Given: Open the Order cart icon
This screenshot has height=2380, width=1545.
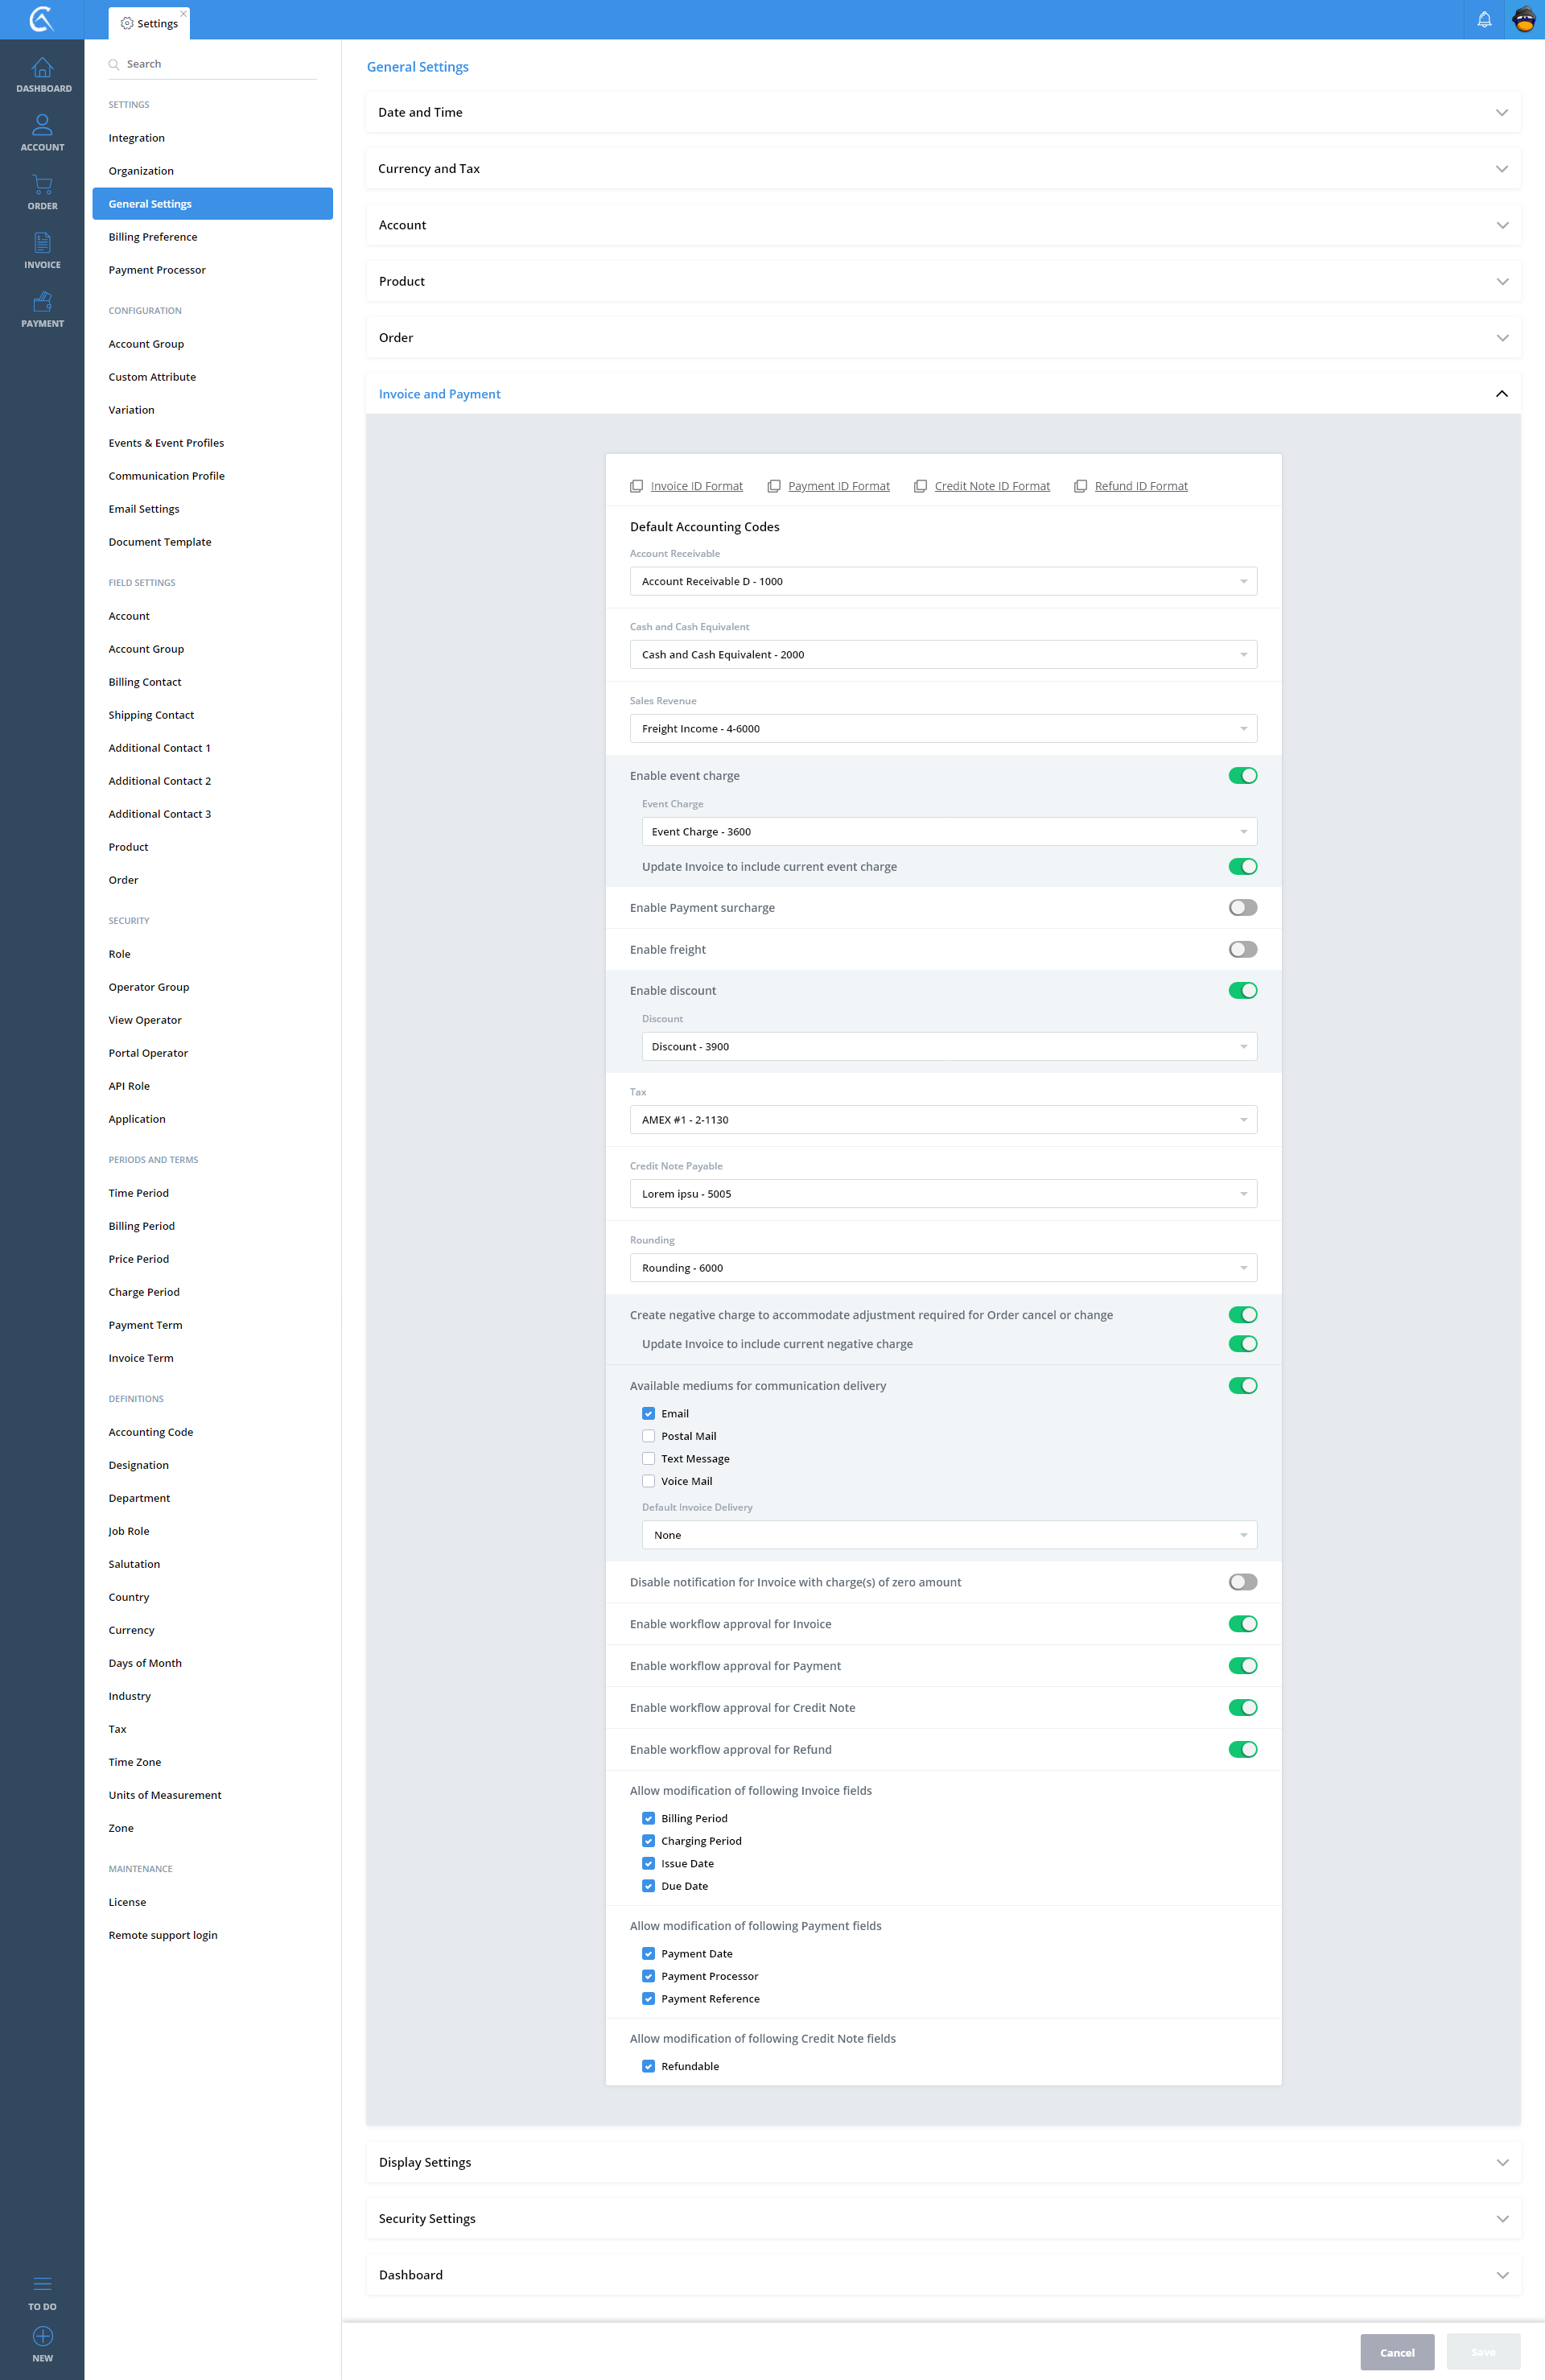Looking at the screenshot, I should pos(42,185).
